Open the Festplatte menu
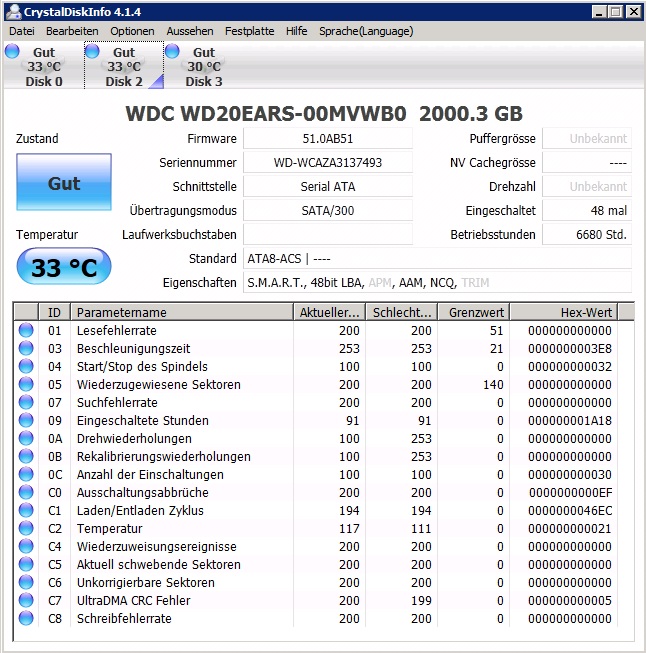 point(249,31)
